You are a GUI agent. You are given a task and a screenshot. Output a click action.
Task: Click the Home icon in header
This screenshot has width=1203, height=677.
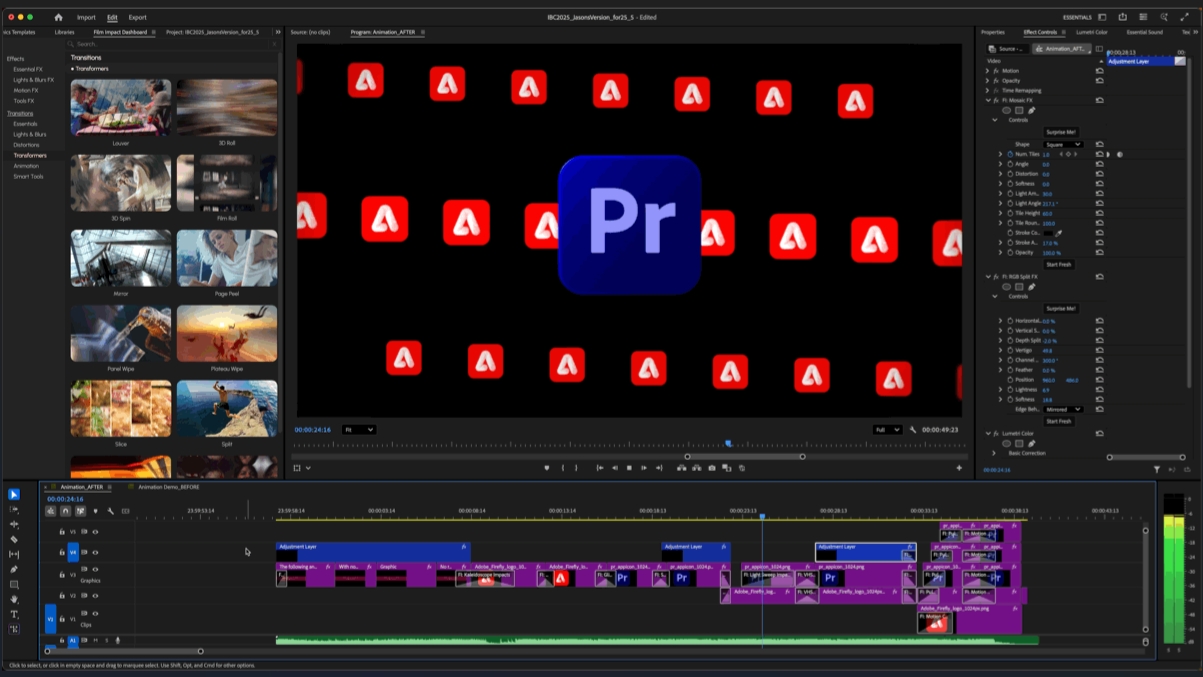[58, 17]
